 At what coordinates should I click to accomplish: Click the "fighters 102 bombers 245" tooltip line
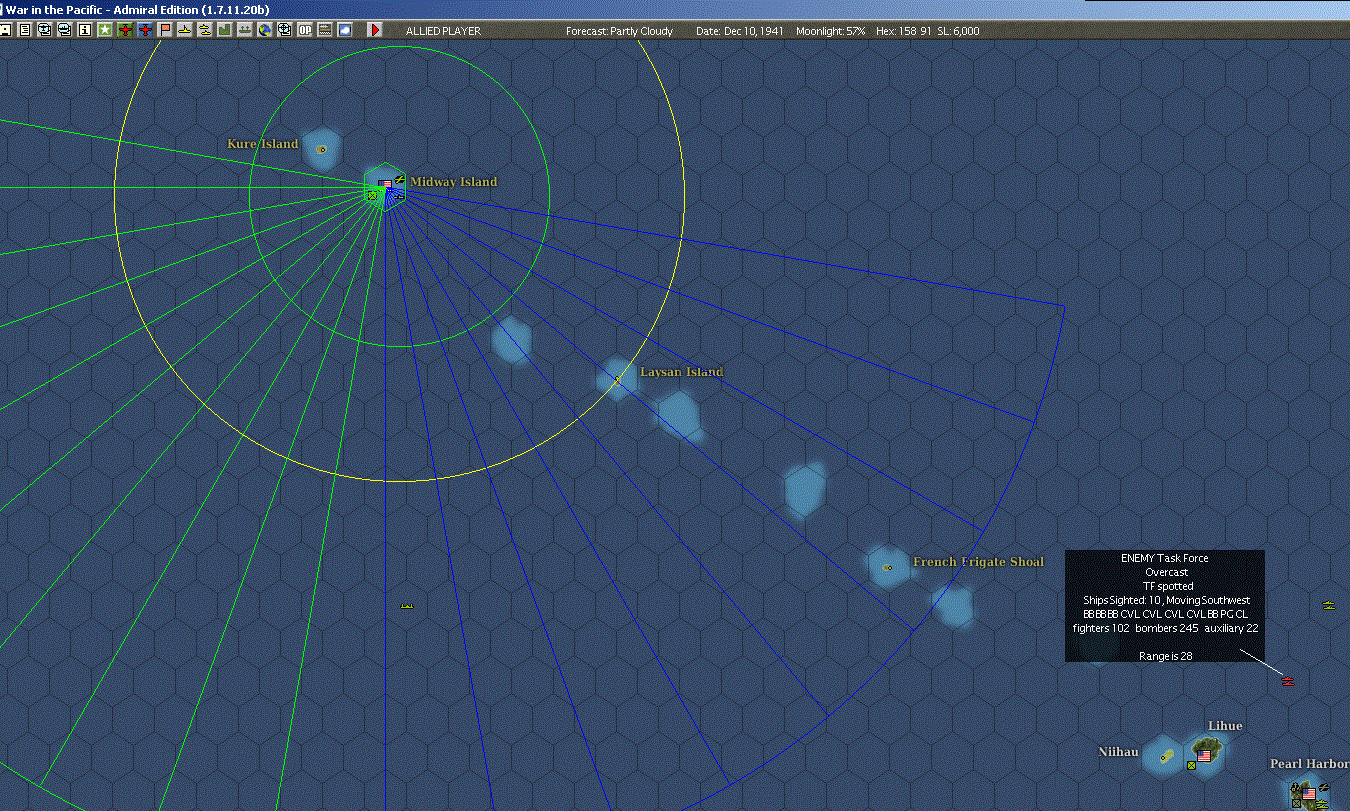[x=1165, y=628]
